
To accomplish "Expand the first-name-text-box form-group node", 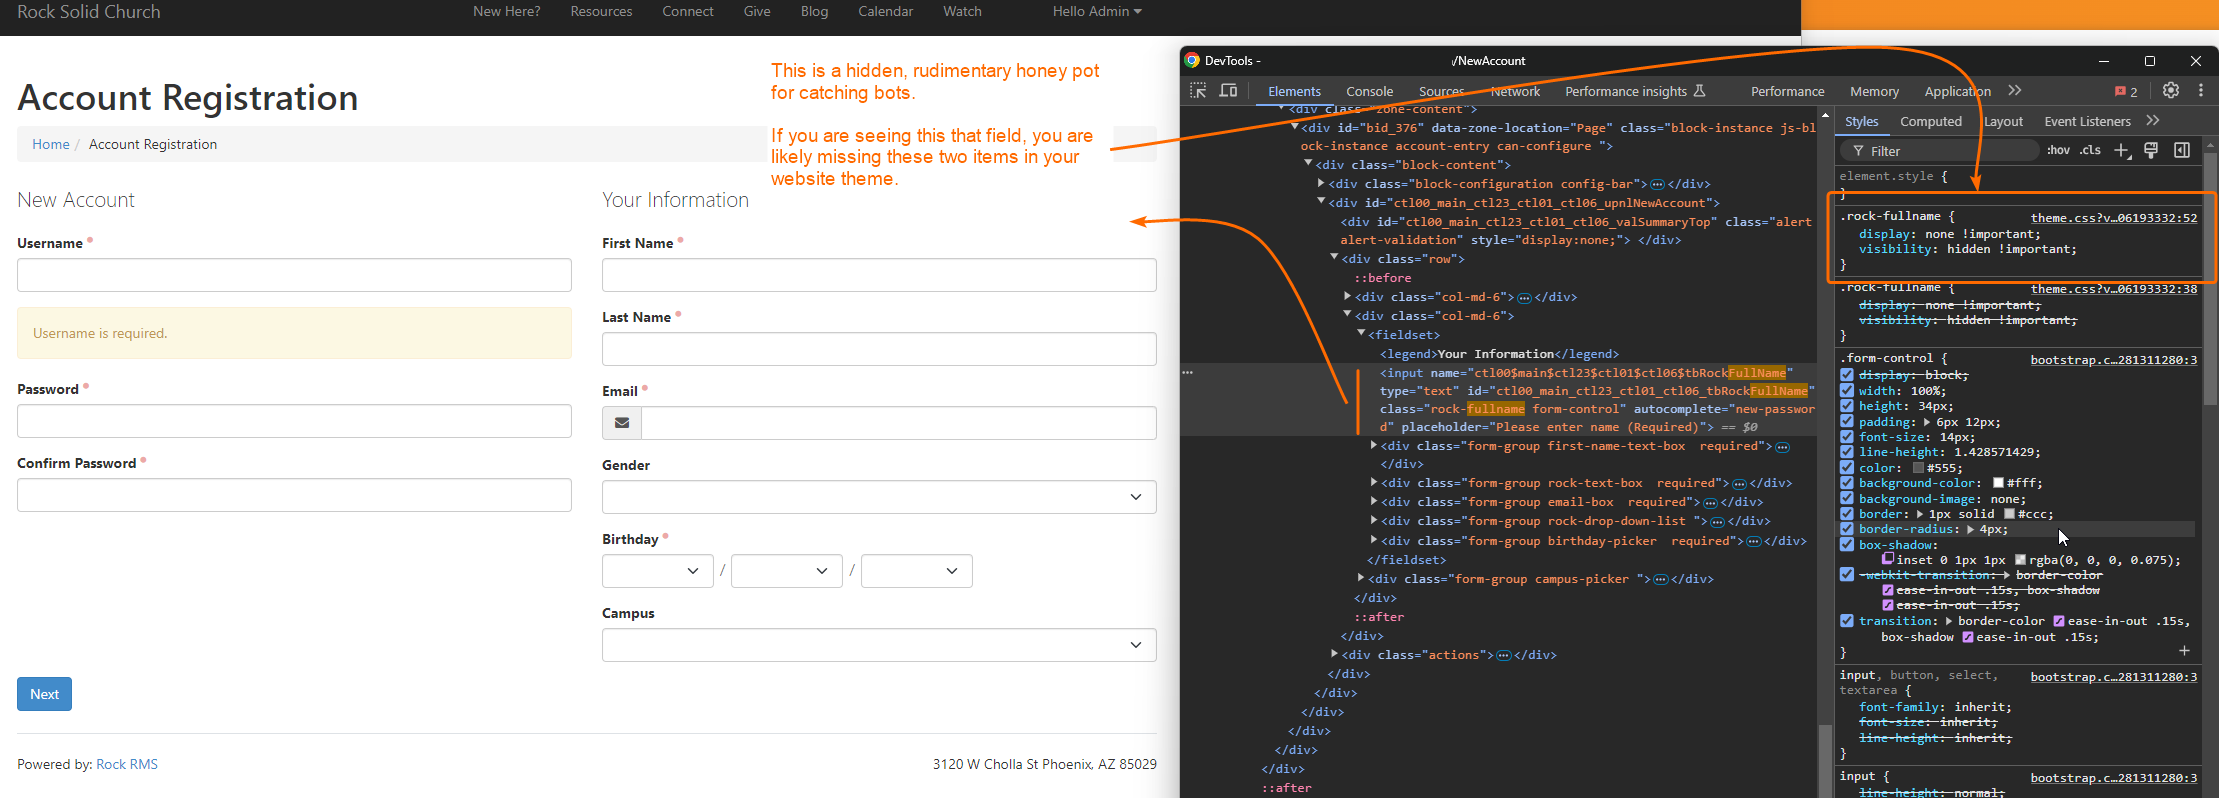I will (x=1375, y=446).
